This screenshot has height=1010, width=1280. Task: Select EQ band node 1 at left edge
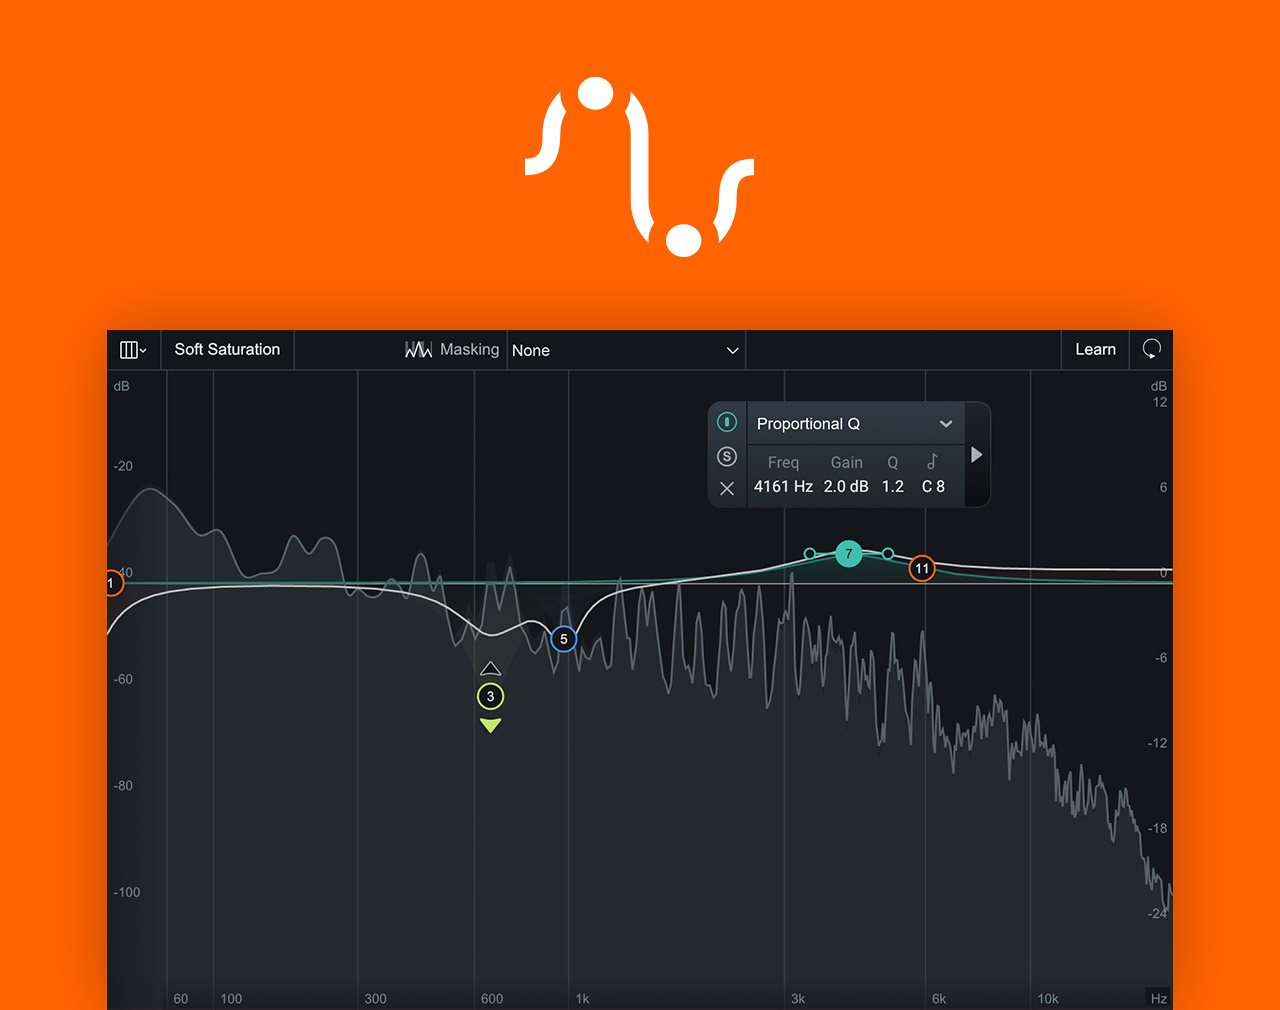coord(113,583)
